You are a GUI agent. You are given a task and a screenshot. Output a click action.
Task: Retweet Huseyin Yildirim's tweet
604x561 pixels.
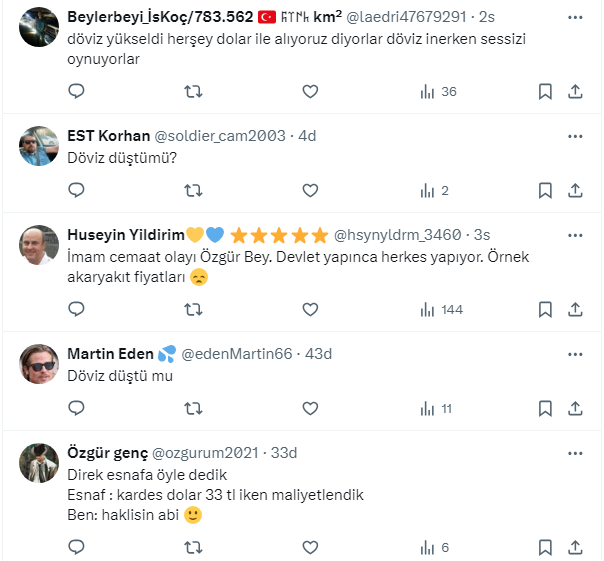click(x=194, y=309)
